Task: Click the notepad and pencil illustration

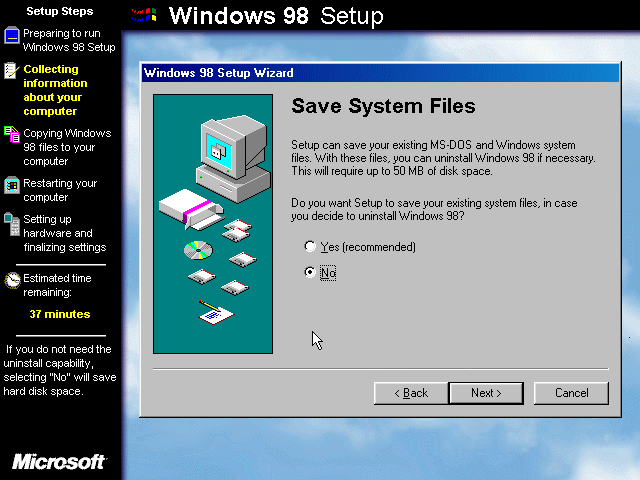Action: (216, 313)
